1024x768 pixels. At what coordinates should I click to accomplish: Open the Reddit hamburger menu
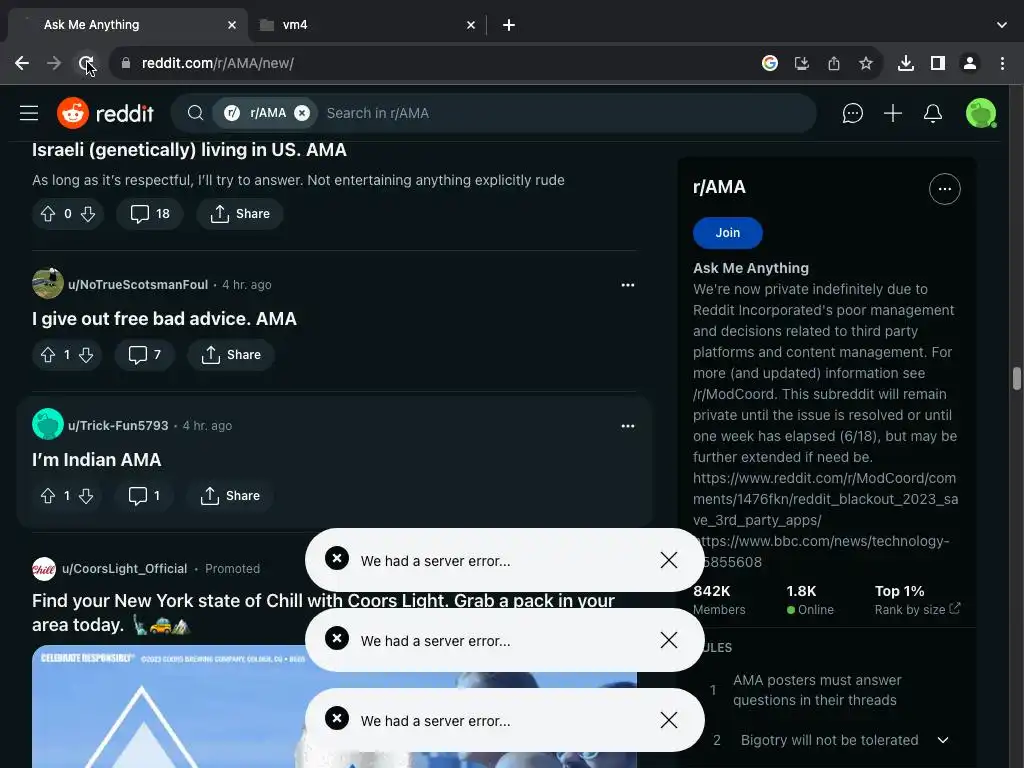click(29, 113)
